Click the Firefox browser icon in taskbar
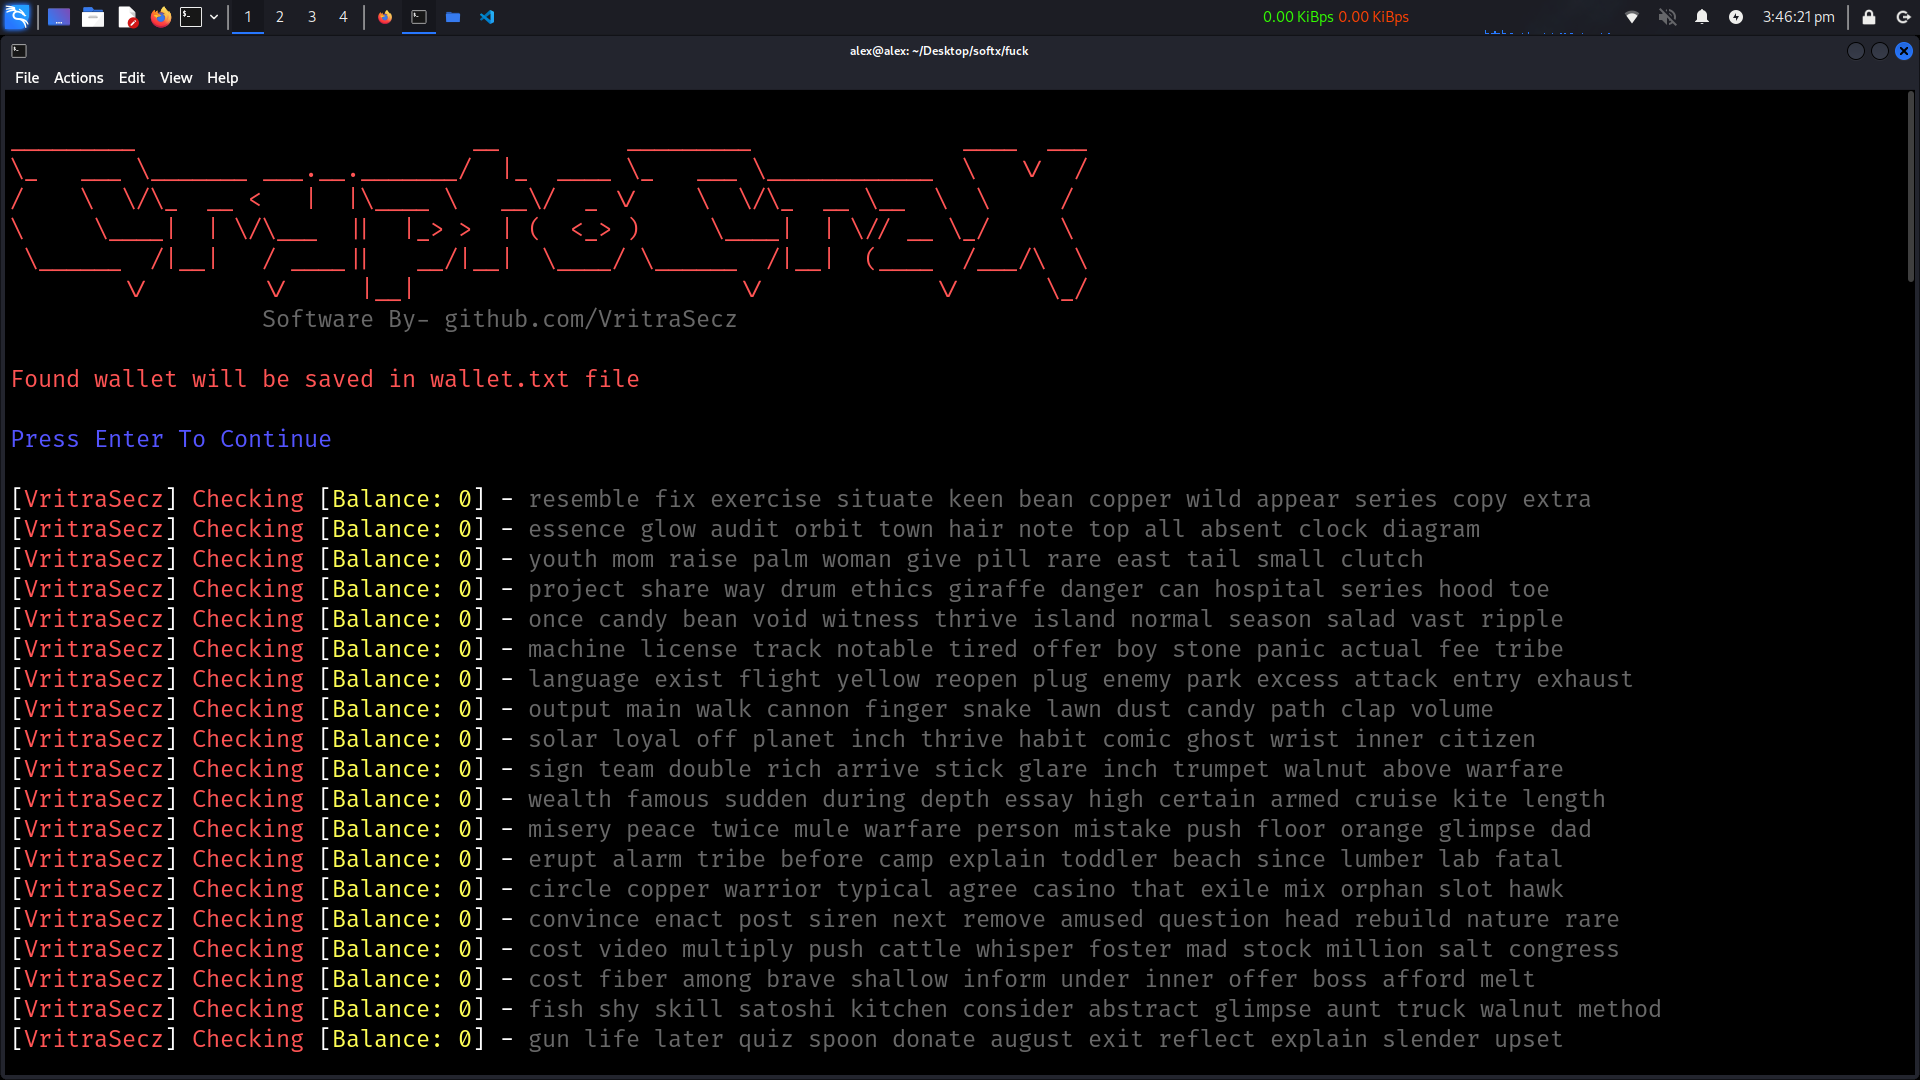 click(160, 17)
